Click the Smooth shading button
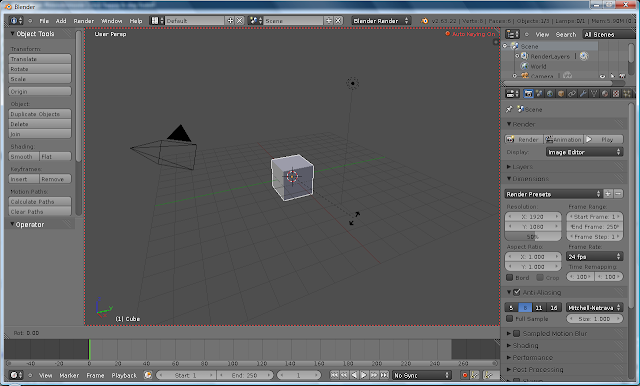Viewport: 640px width, 386px height. click(x=24, y=156)
